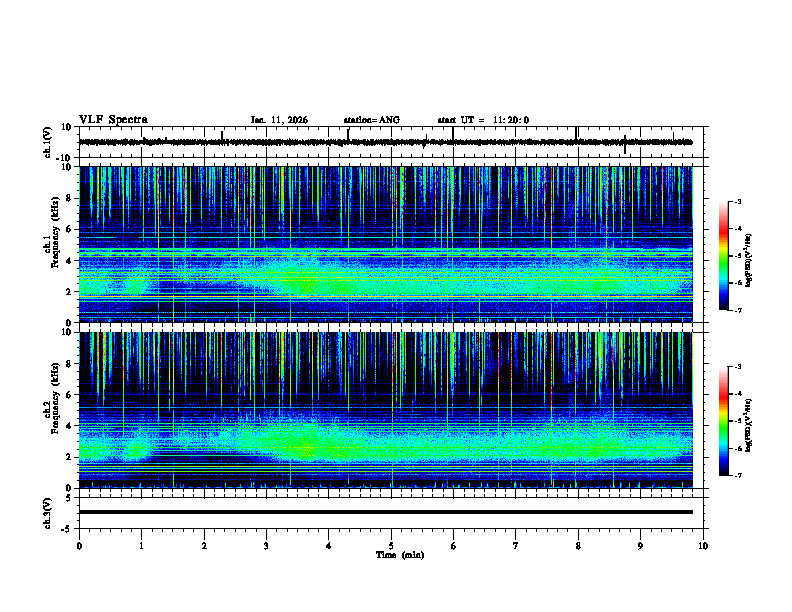The width and height of the screenshot is (792, 612).
Task: Click the ch.1 "Frequency (kHz)" axis label
Action: [x=56, y=233]
